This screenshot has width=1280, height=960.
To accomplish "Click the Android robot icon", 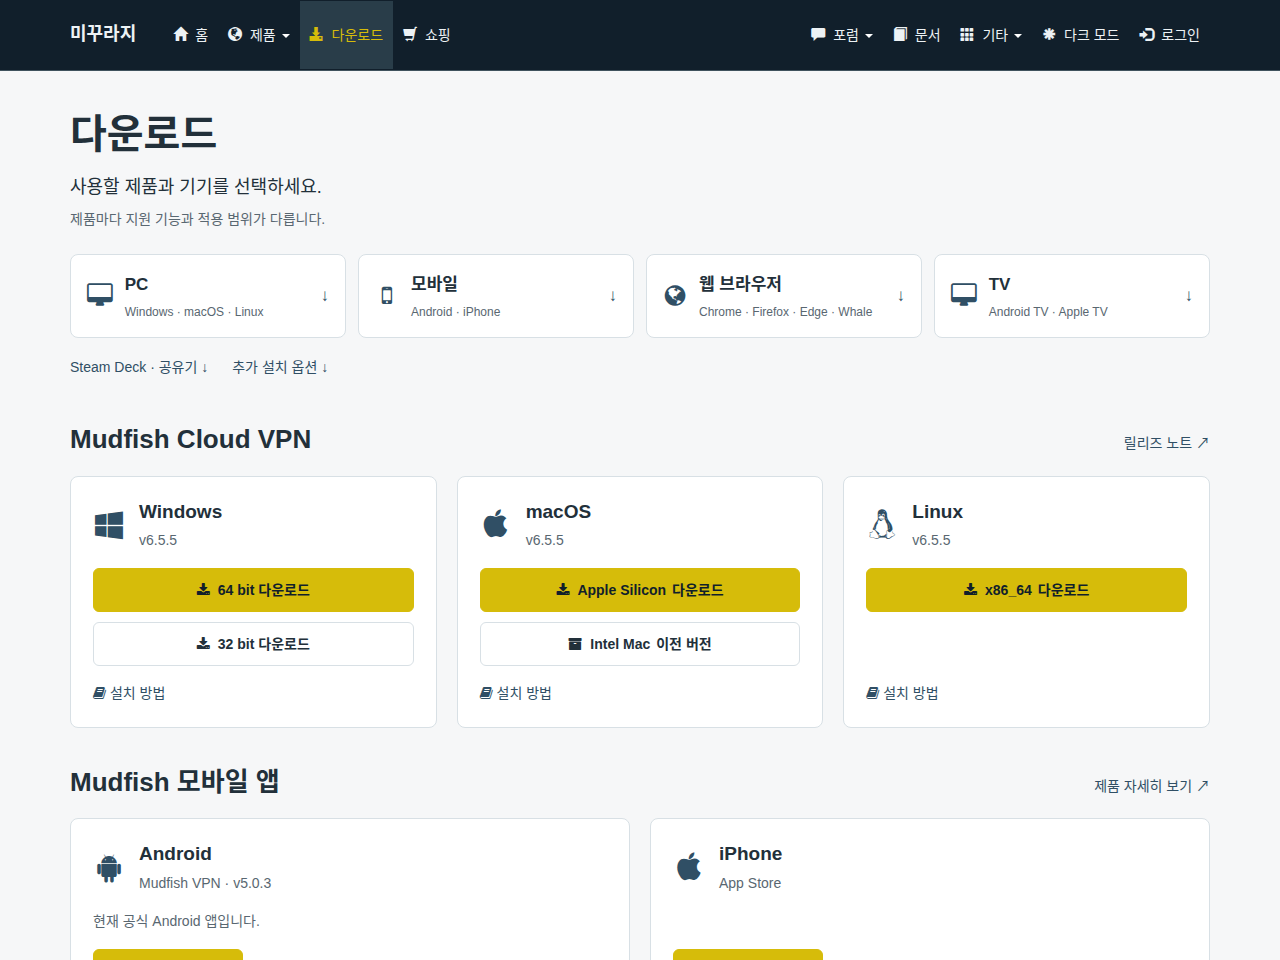I will (x=109, y=867).
